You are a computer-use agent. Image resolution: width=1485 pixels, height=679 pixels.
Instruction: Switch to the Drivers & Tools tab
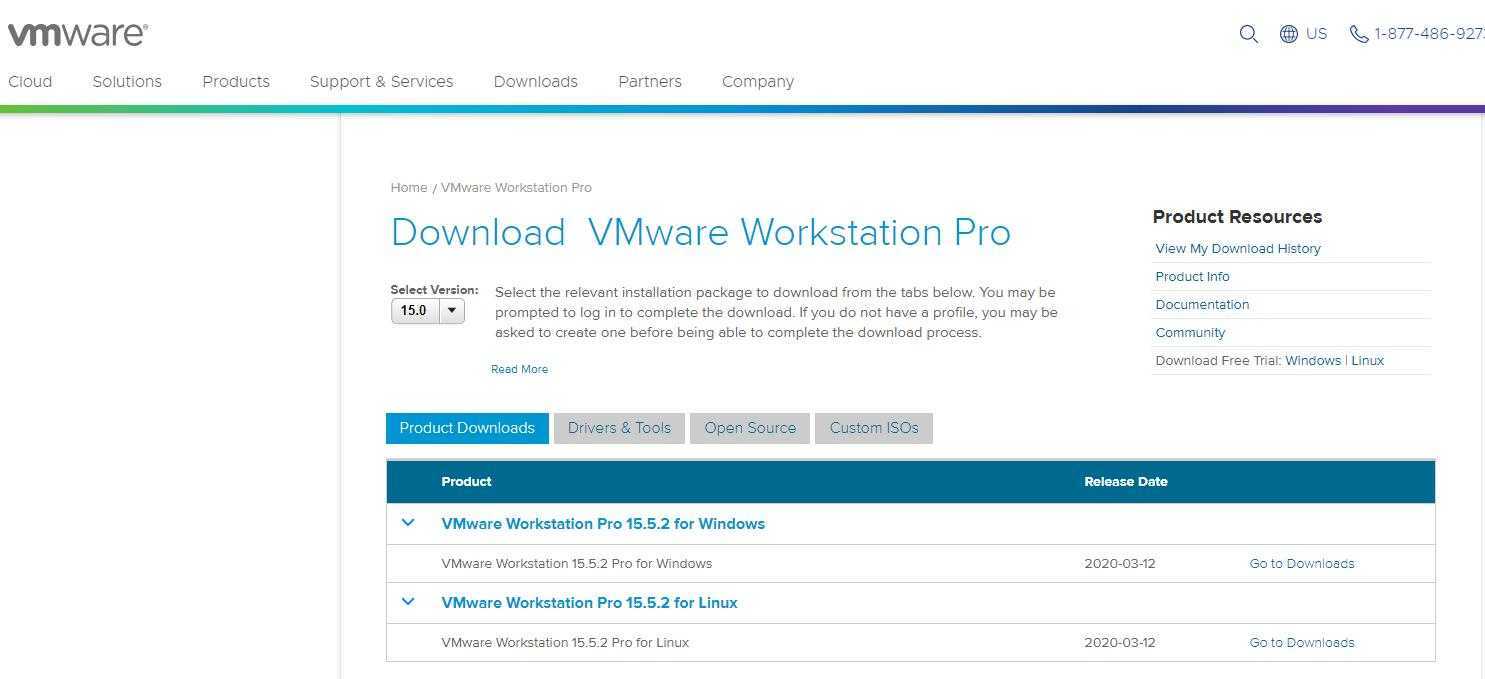point(619,428)
